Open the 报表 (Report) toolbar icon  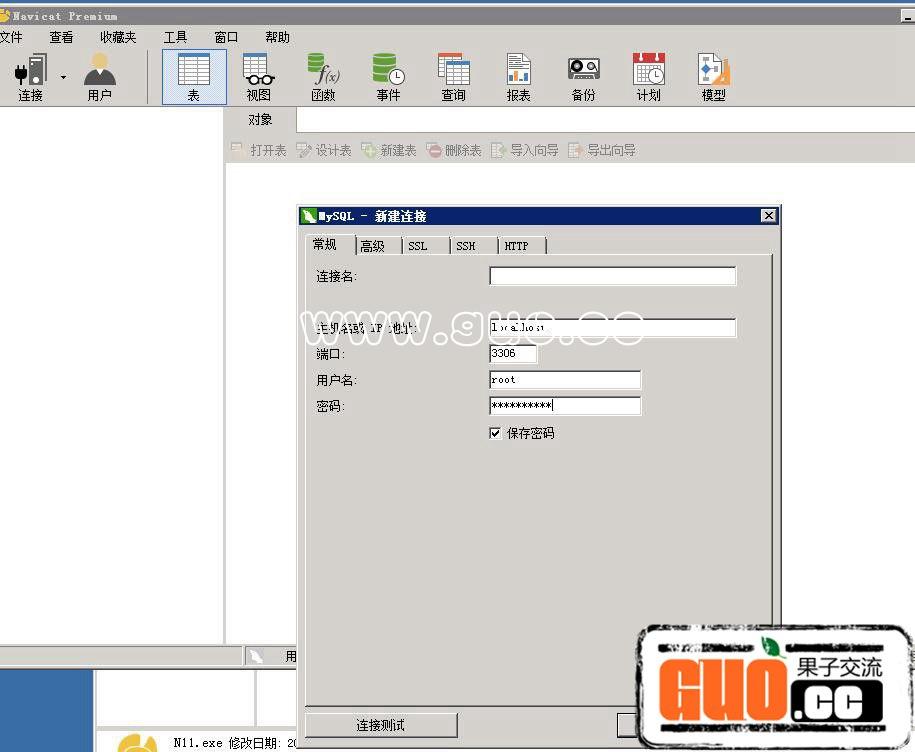click(x=518, y=76)
